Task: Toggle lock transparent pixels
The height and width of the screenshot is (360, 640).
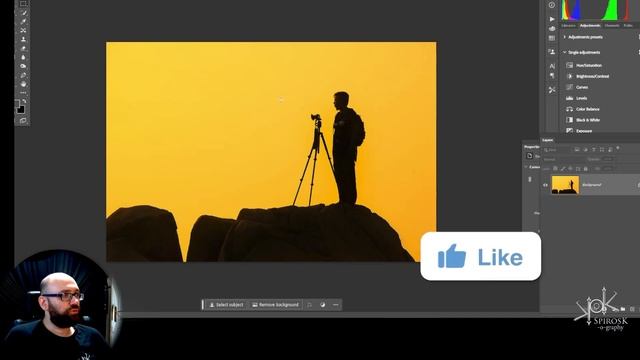Action: (555, 169)
